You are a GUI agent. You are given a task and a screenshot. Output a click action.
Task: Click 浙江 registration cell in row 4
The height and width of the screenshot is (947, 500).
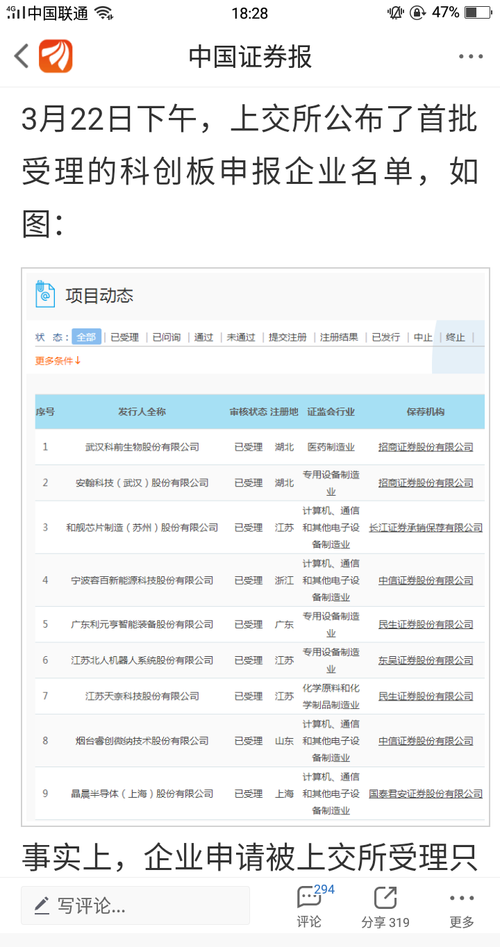coord(284,580)
